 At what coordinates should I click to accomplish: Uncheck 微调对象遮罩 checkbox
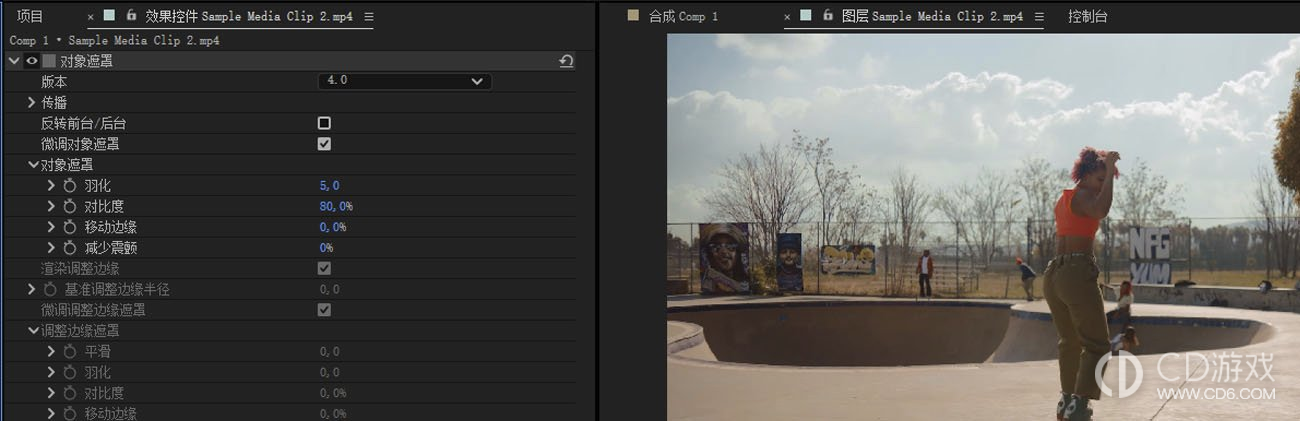click(324, 144)
